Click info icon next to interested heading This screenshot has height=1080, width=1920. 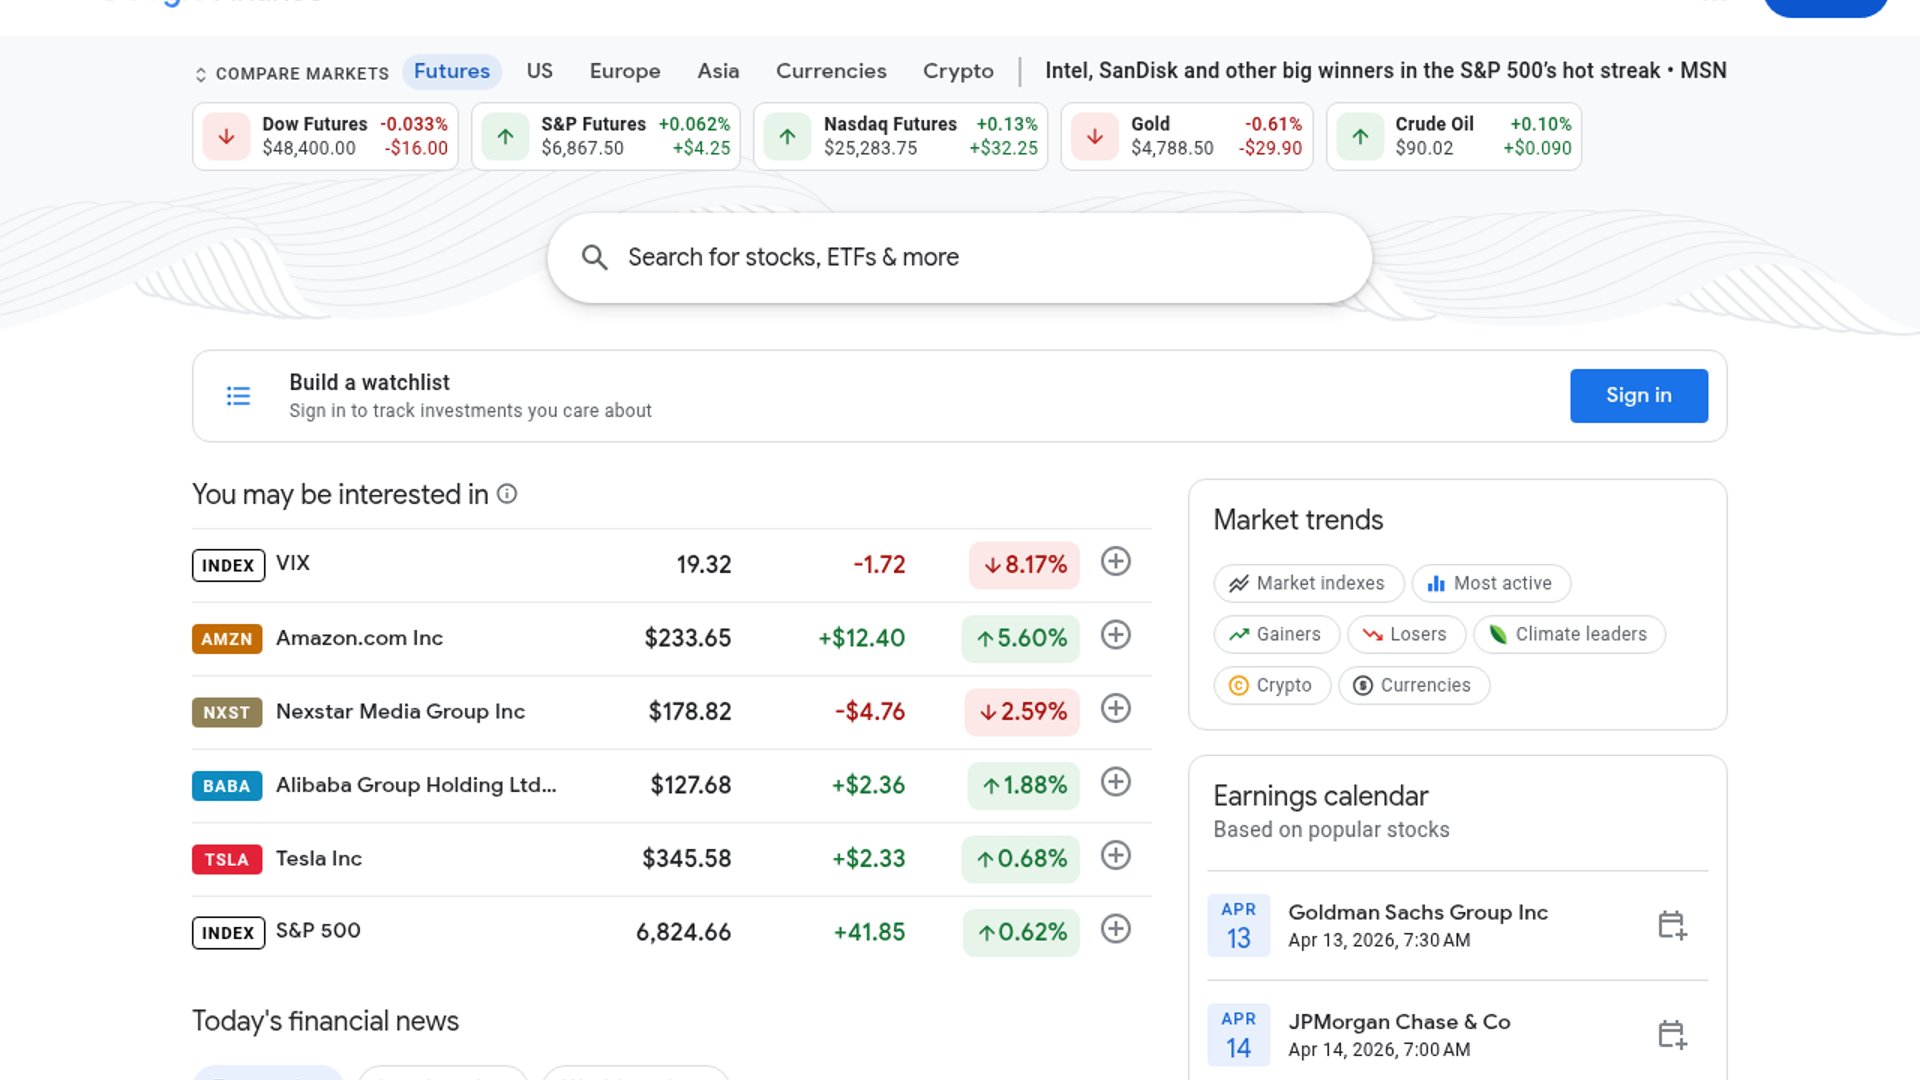coord(507,494)
